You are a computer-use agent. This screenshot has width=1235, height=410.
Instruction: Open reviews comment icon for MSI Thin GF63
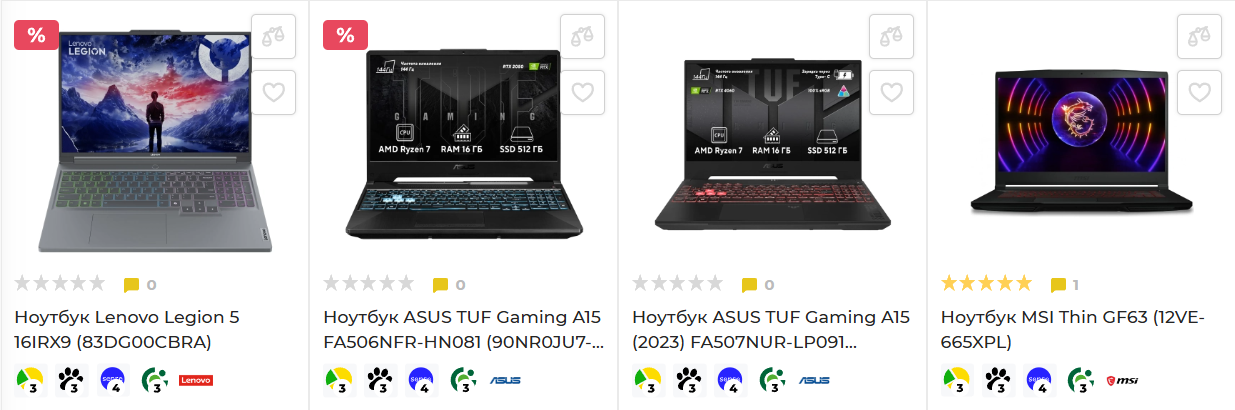1058,285
